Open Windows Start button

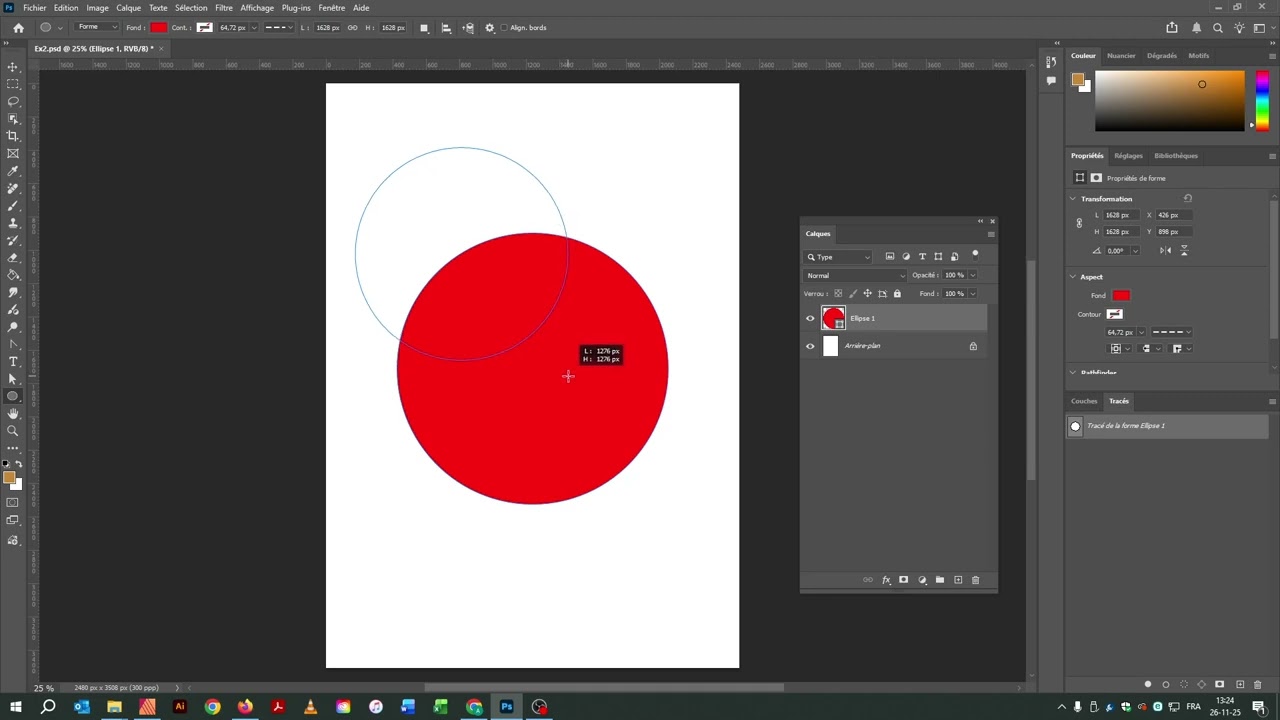pos(15,708)
